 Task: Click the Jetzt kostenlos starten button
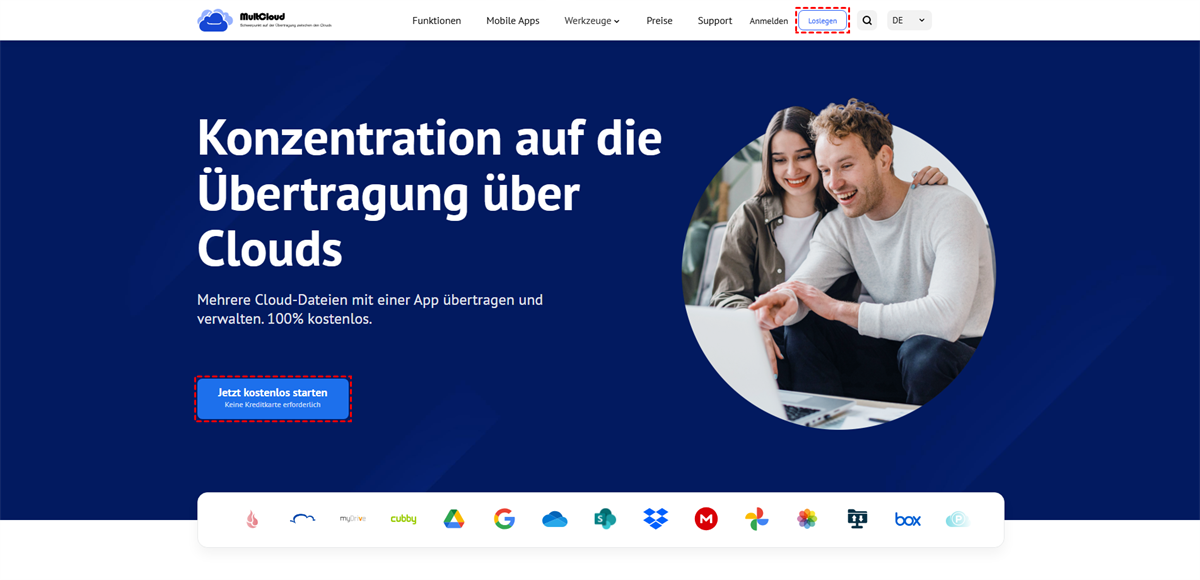pos(273,398)
